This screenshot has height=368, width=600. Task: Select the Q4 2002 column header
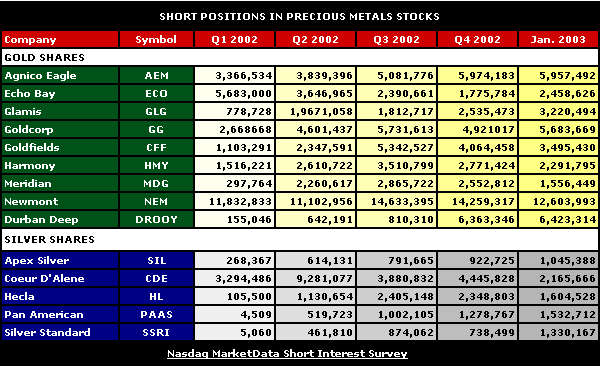point(478,39)
